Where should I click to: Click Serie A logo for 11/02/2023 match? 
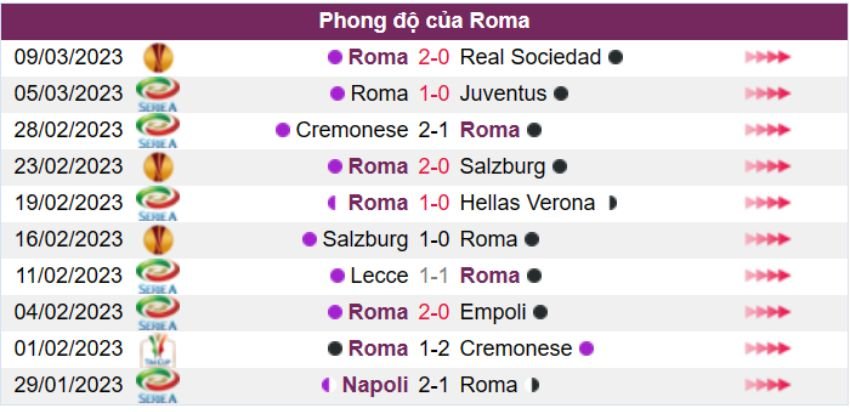(157, 276)
